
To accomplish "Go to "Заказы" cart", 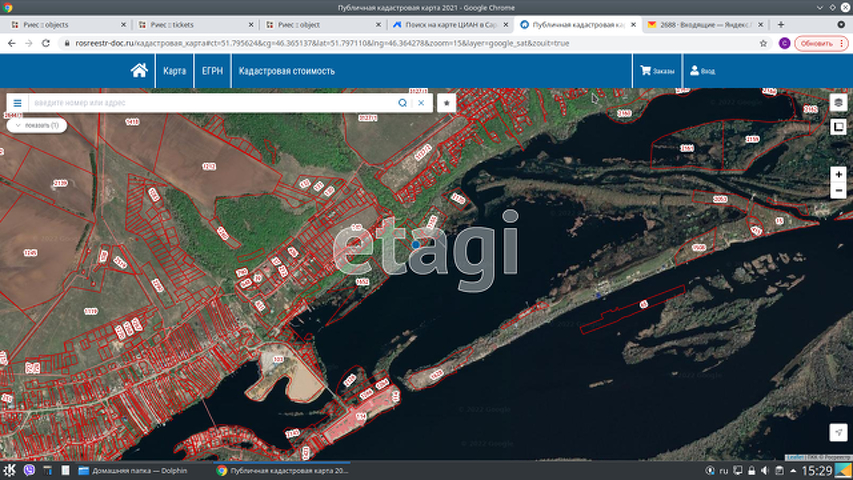I will [x=656, y=71].
